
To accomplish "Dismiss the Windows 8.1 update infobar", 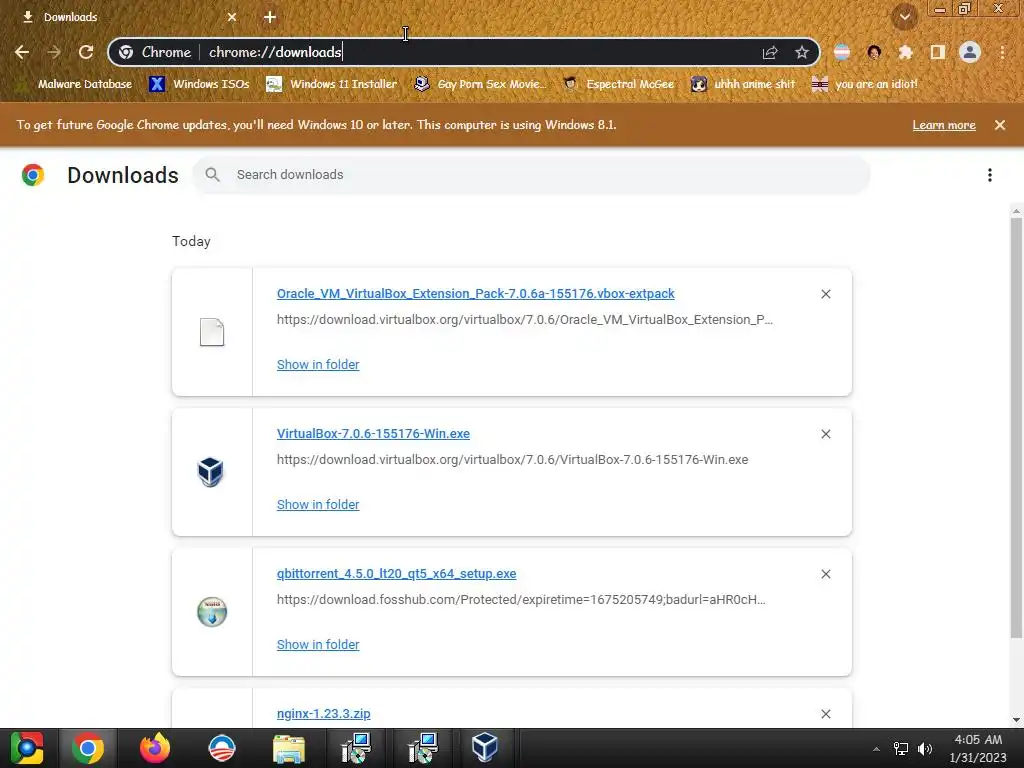I will coord(1000,125).
